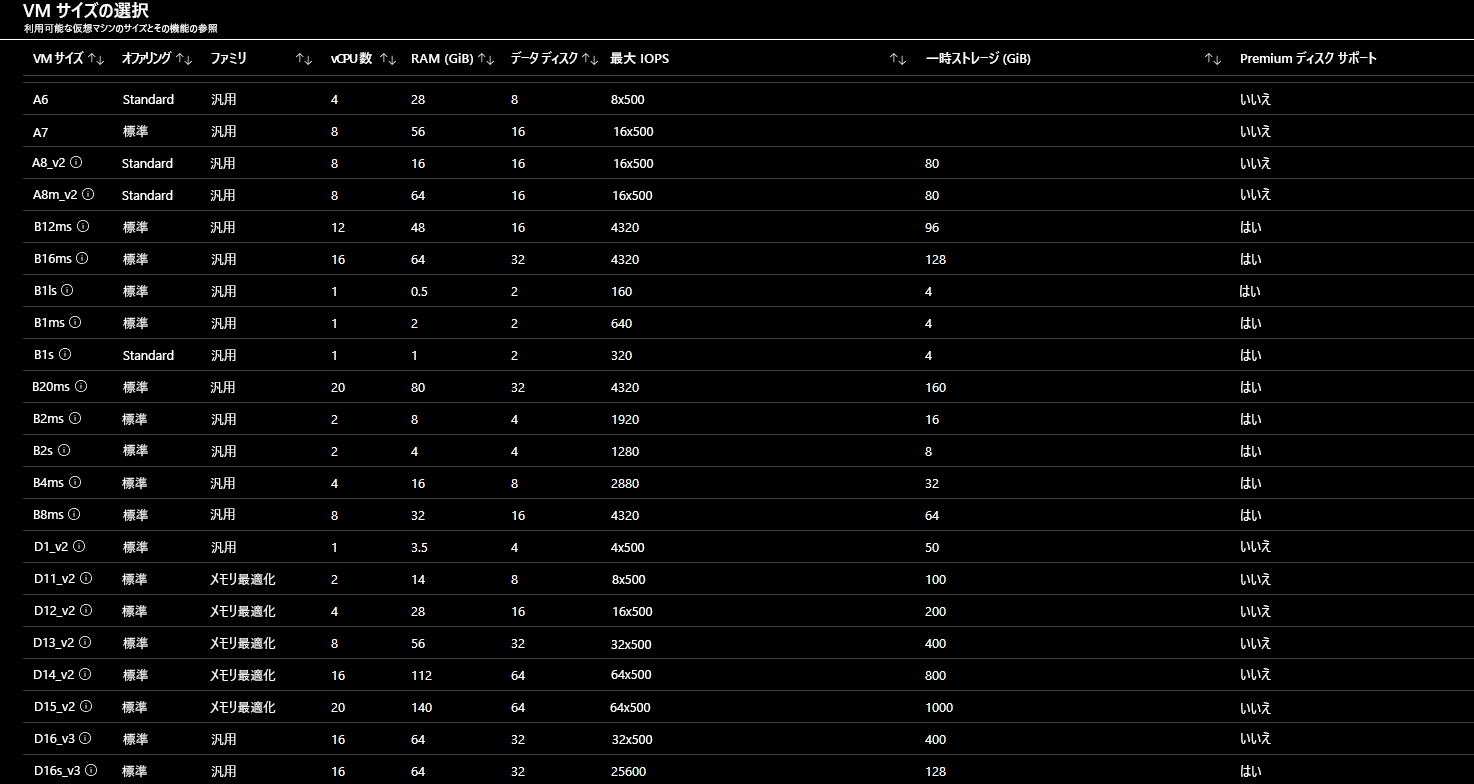Click the オファリング column header
This screenshot has width=1474, height=784.
[x=146, y=59]
